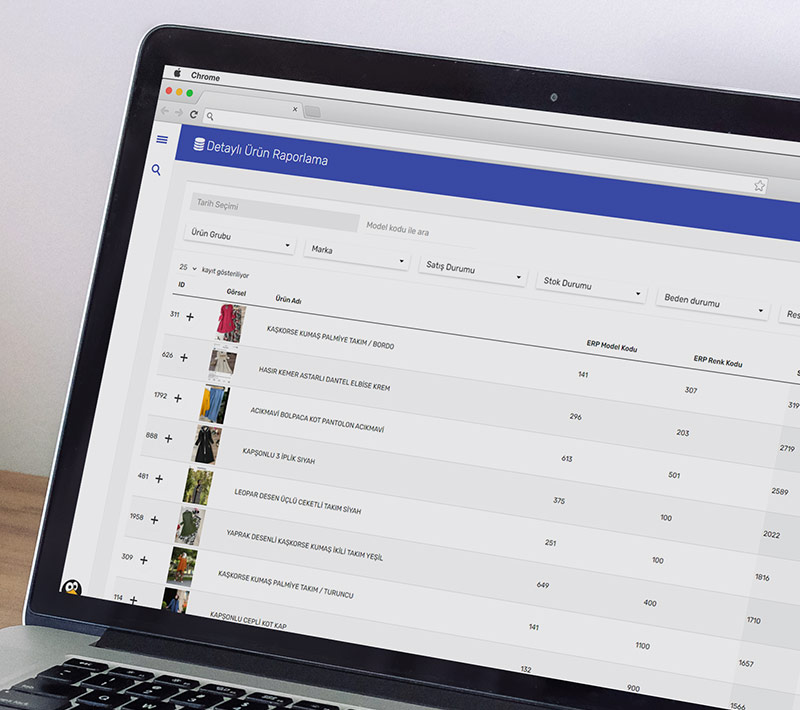This screenshot has width=800, height=710.
Task: Open the hamburger menu icon
Action: point(162,139)
